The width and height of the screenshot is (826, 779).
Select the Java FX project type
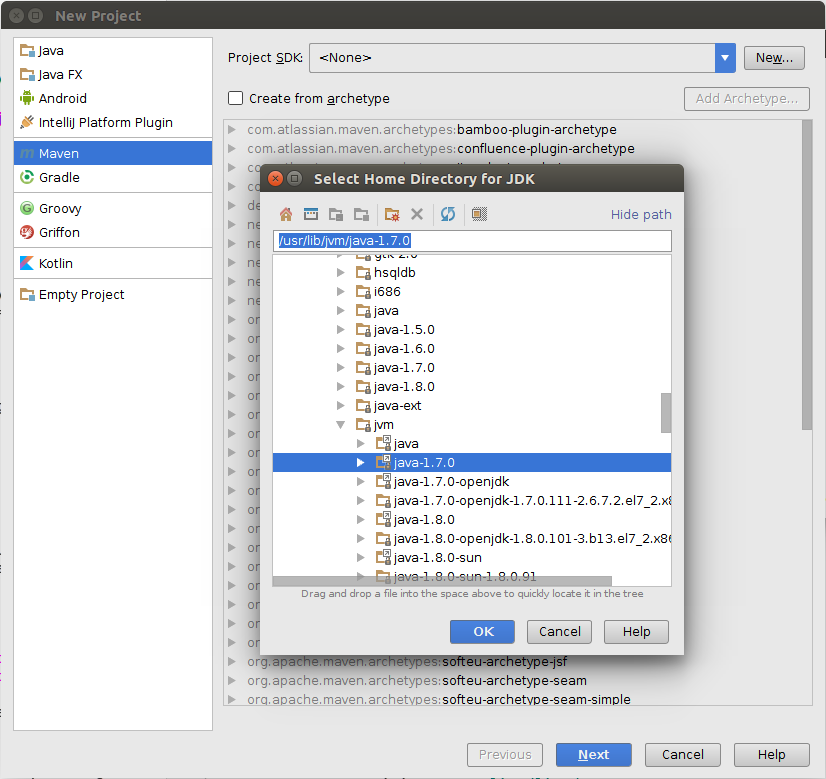[113, 74]
